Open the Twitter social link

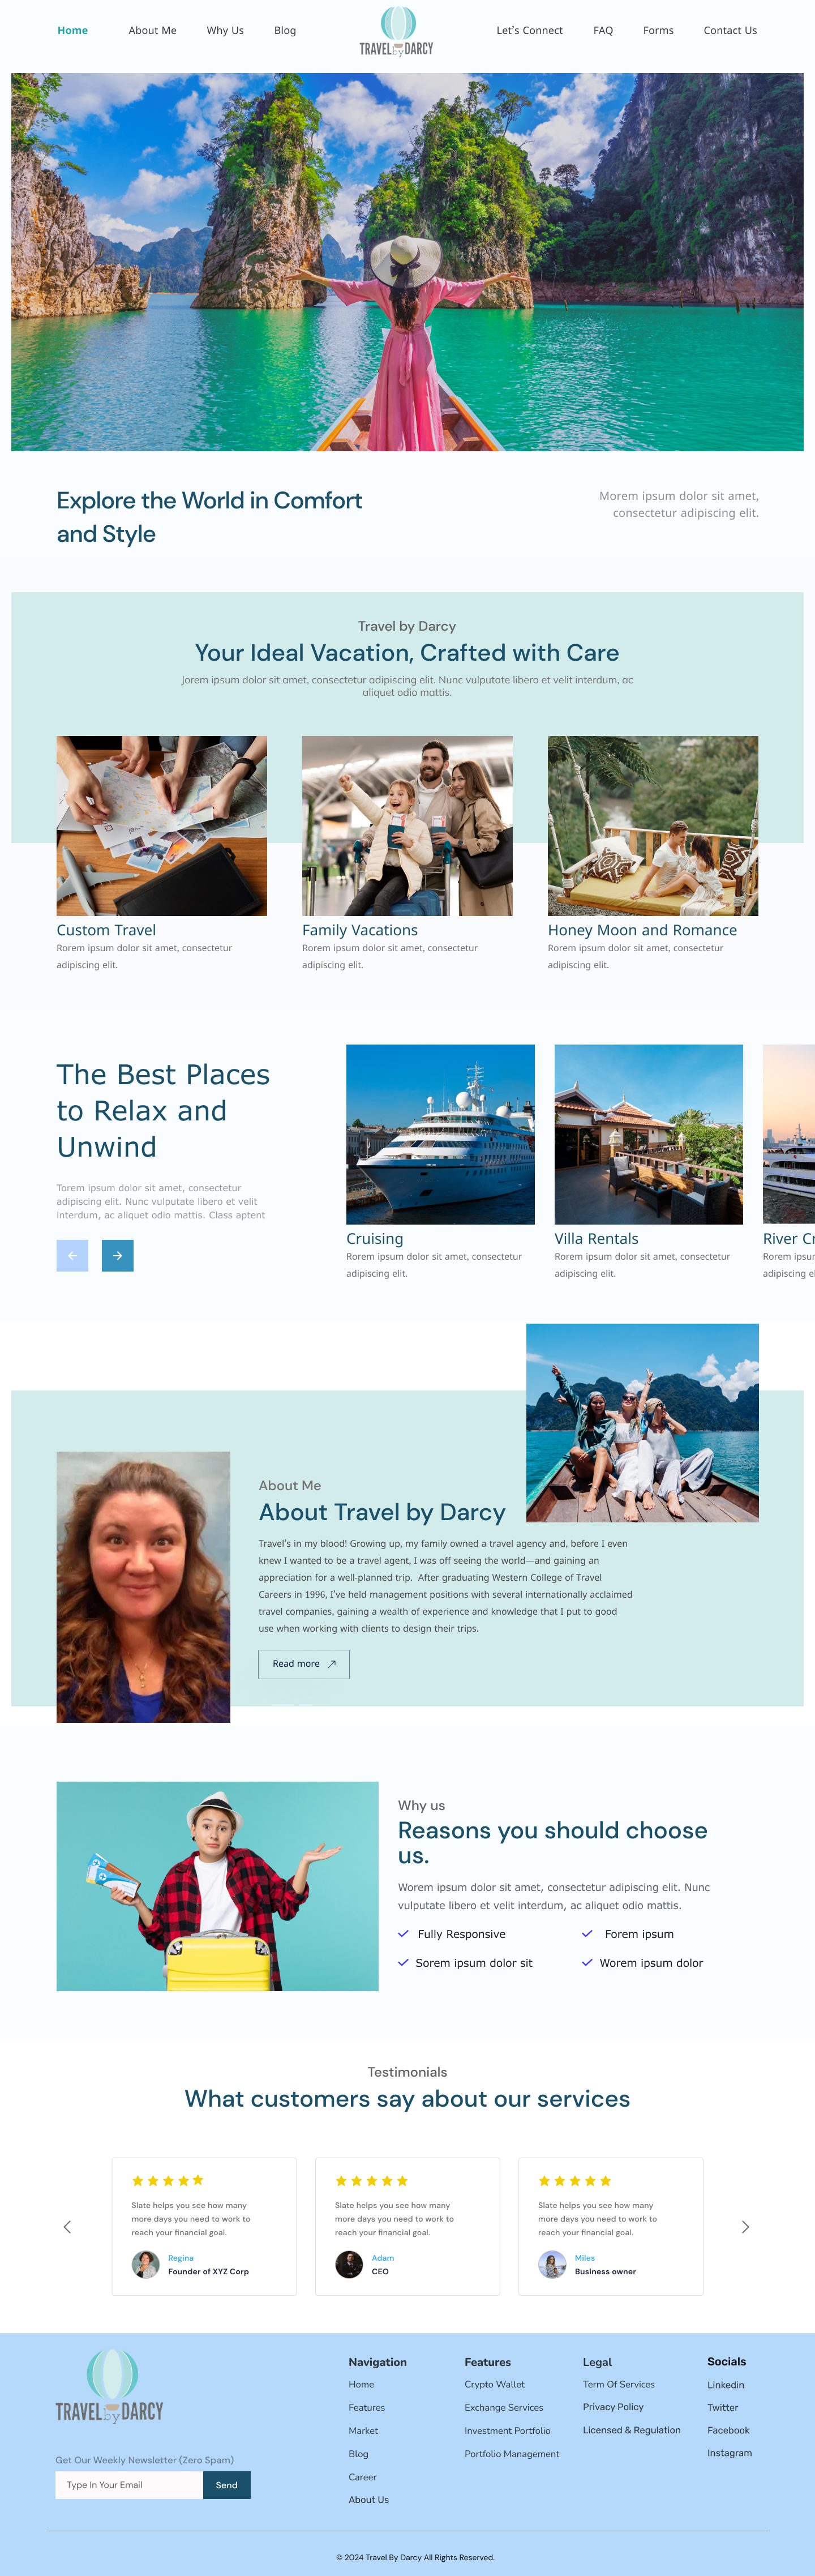(723, 2407)
